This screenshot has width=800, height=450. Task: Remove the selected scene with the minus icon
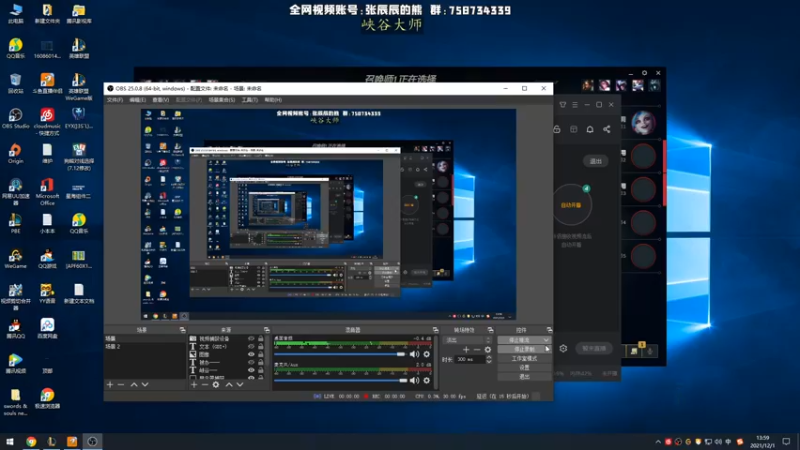click(x=121, y=384)
